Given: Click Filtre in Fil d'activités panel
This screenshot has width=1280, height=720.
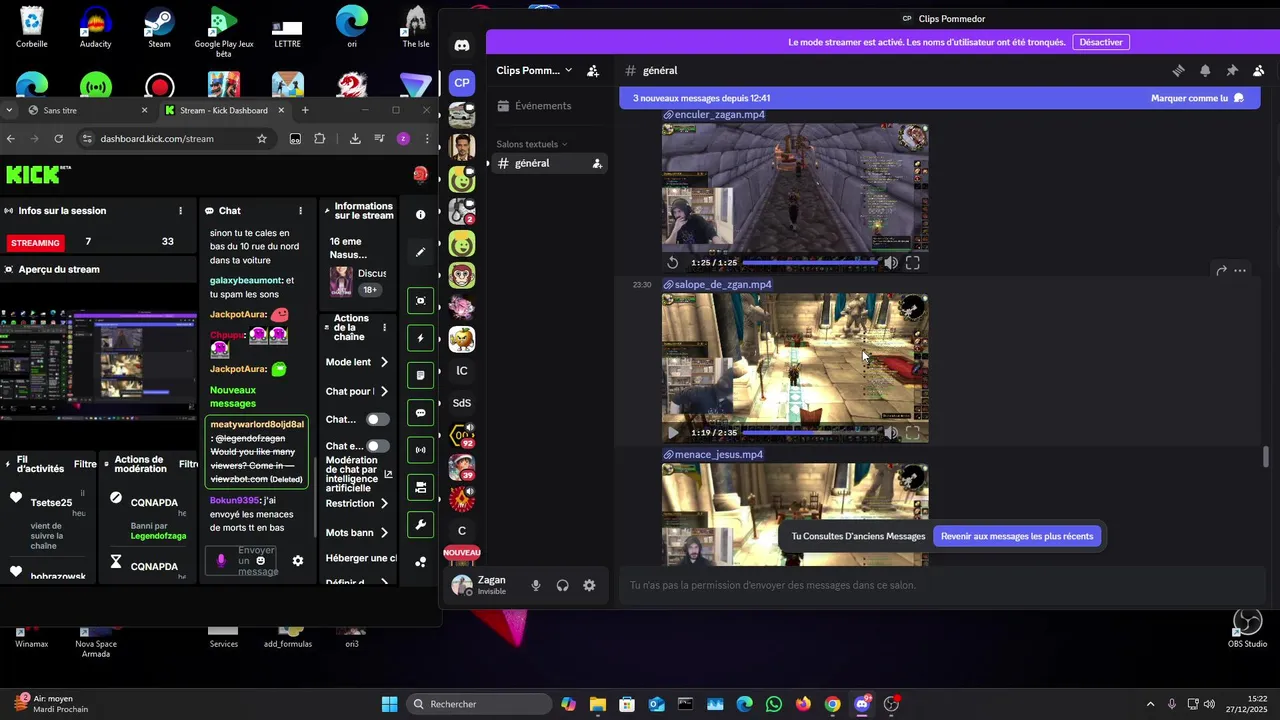Looking at the screenshot, I should click(x=85, y=464).
